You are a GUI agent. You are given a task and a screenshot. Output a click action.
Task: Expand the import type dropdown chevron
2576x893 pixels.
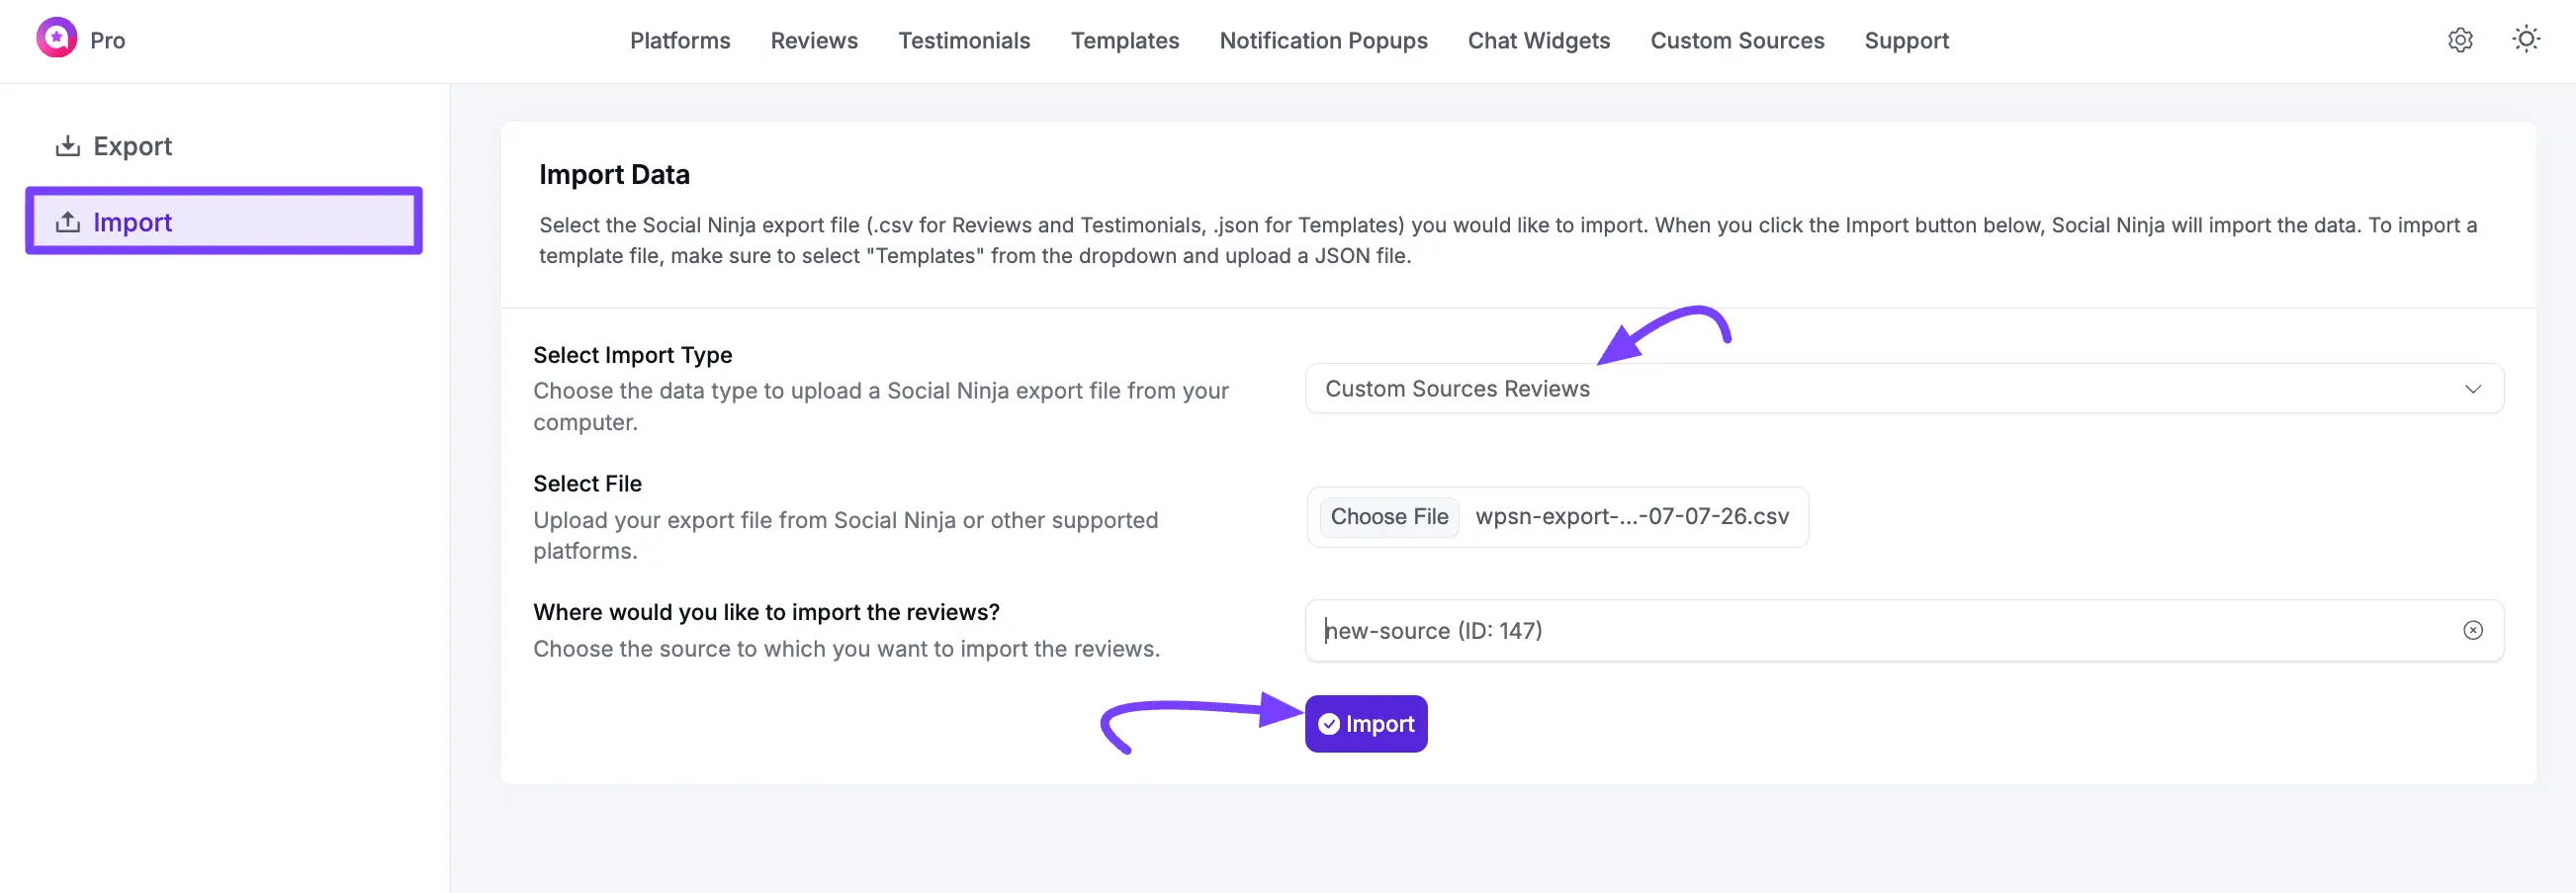(x=2472, y=389)
